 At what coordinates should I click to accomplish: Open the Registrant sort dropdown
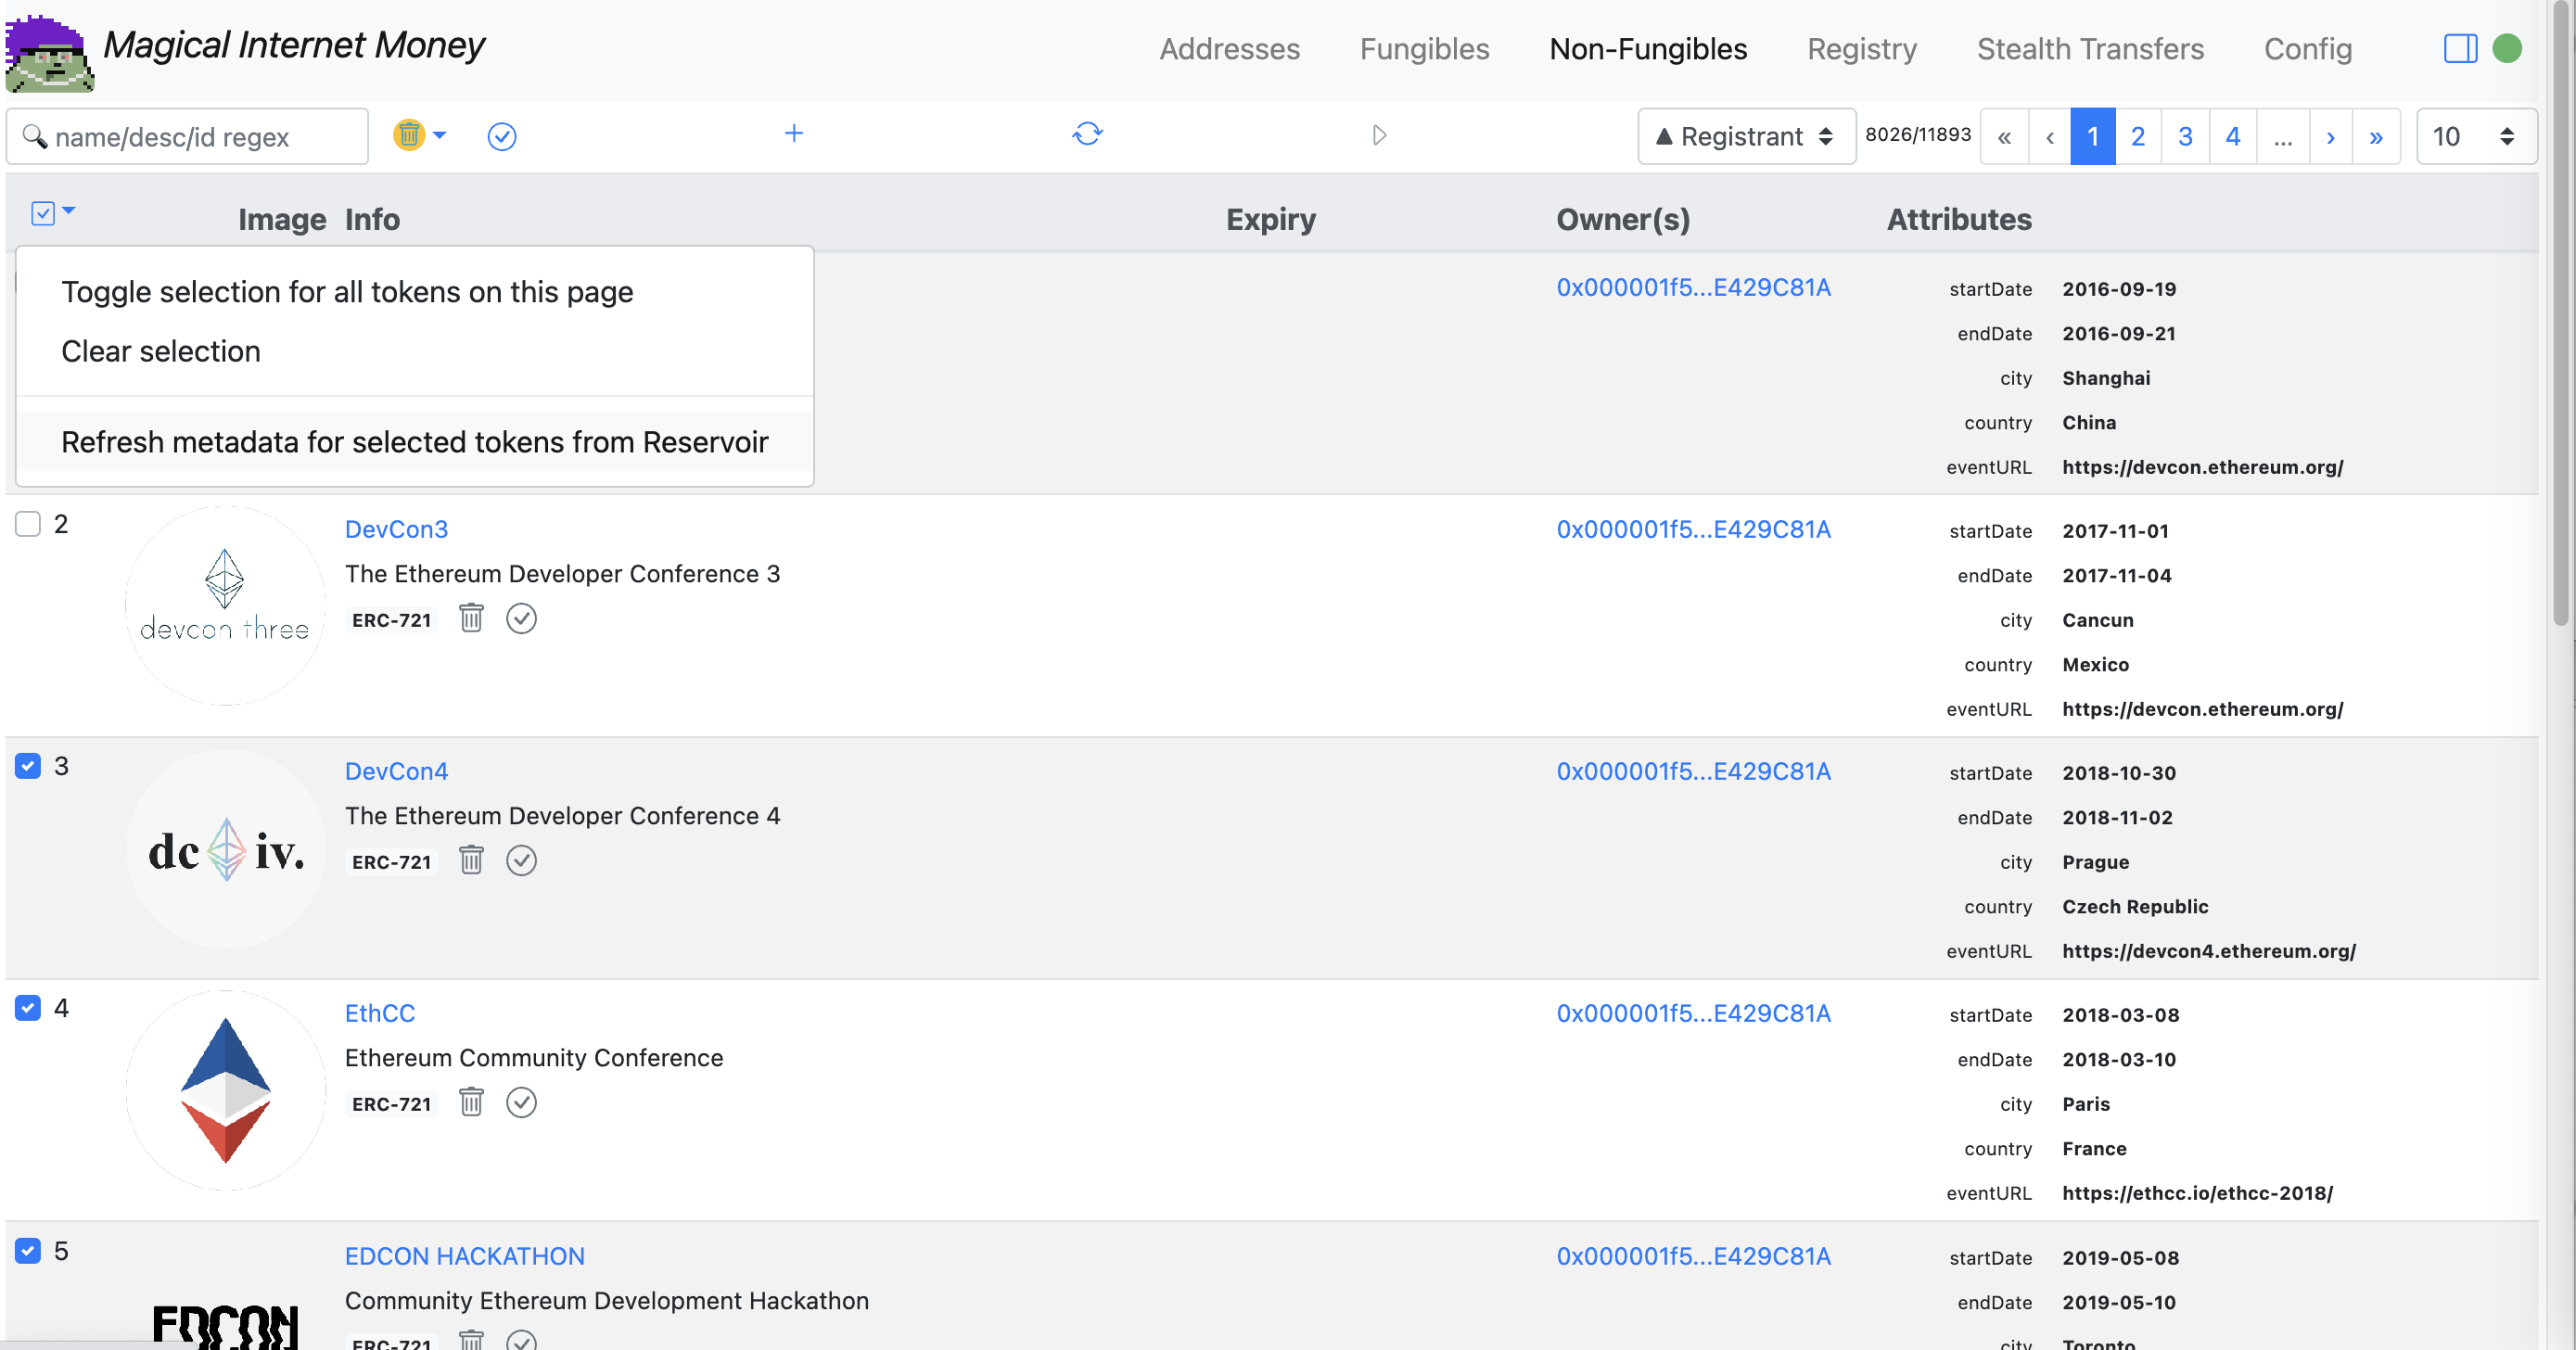point(1745,136)
